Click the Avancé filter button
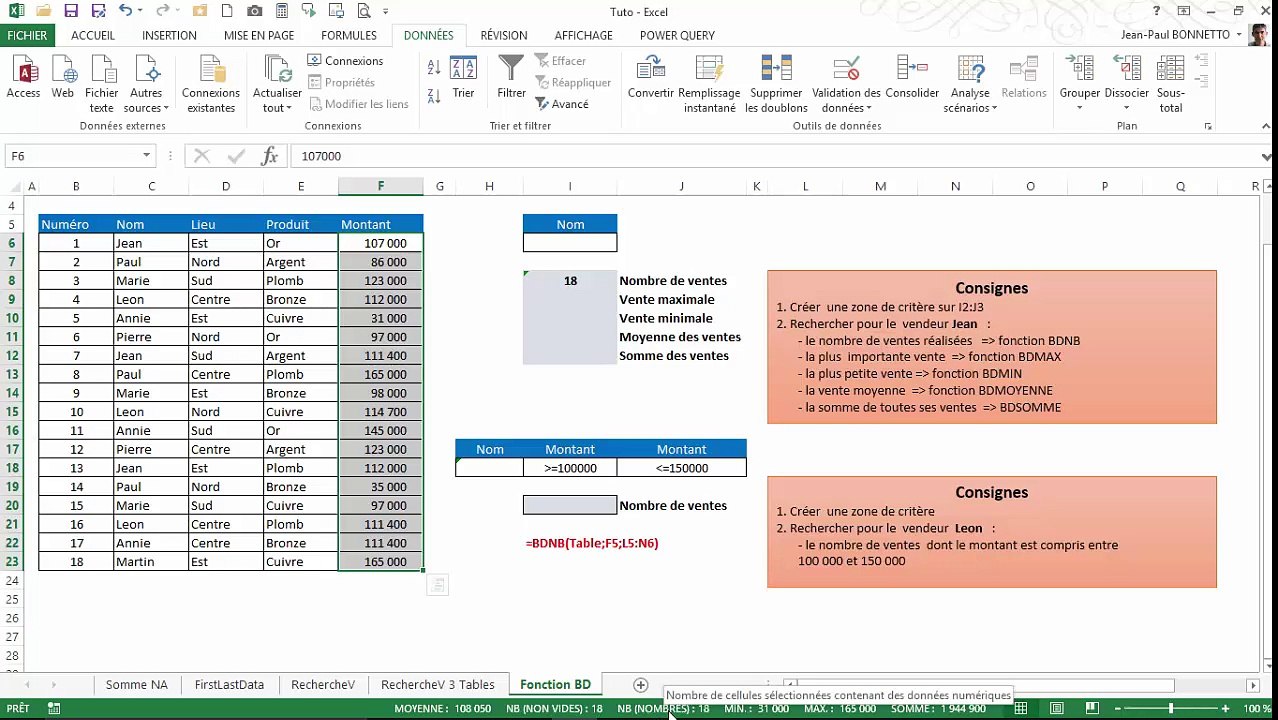 (x=561, y=104)
